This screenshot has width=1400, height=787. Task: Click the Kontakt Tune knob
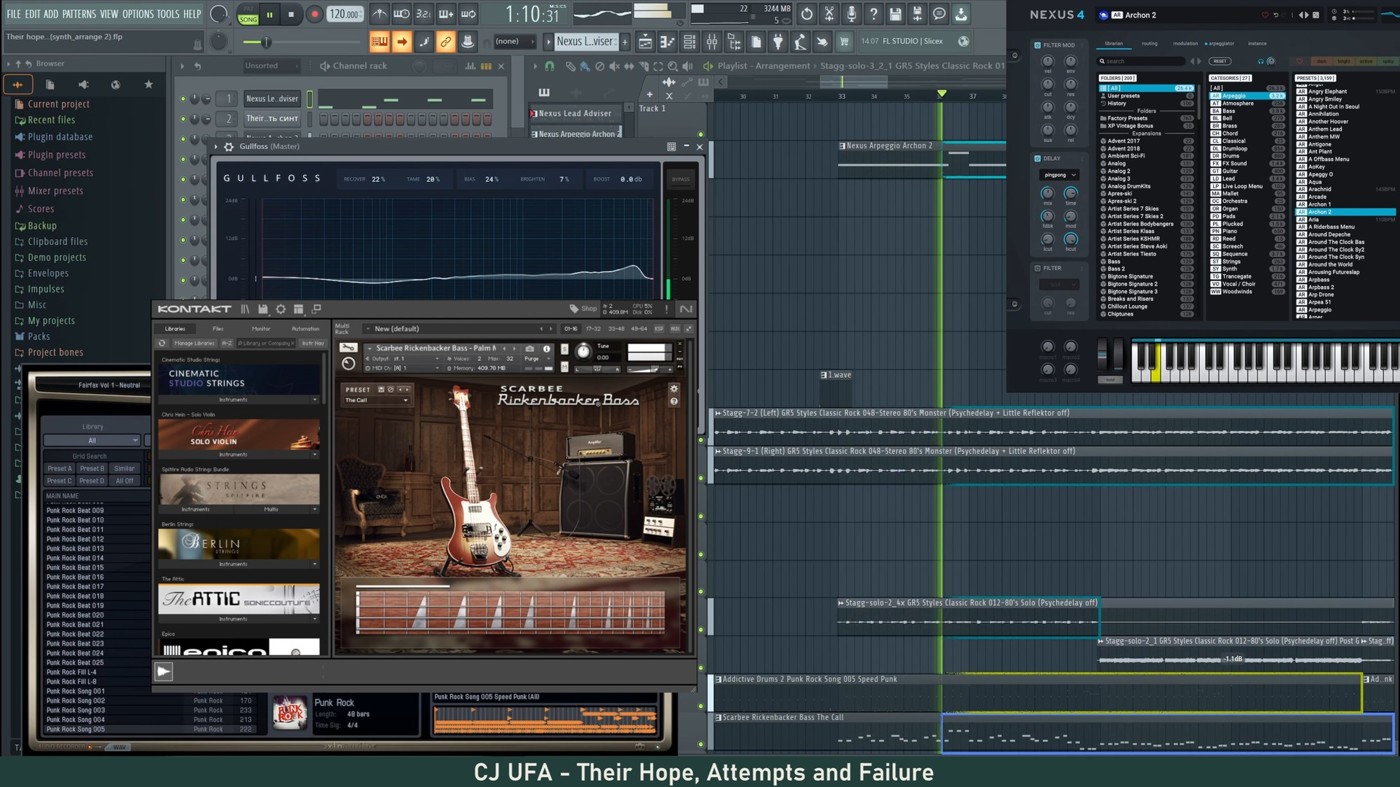coord(583,351)
